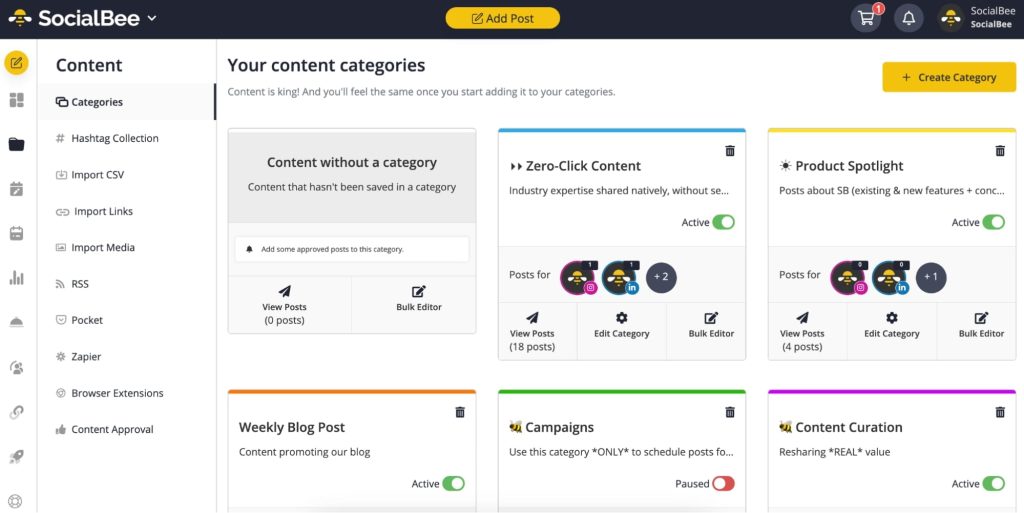Viewport: 1024px width, 513px height.
Task: Select Import CSV in Content menu
Action: pyautogui.click(x=97, y=175)
